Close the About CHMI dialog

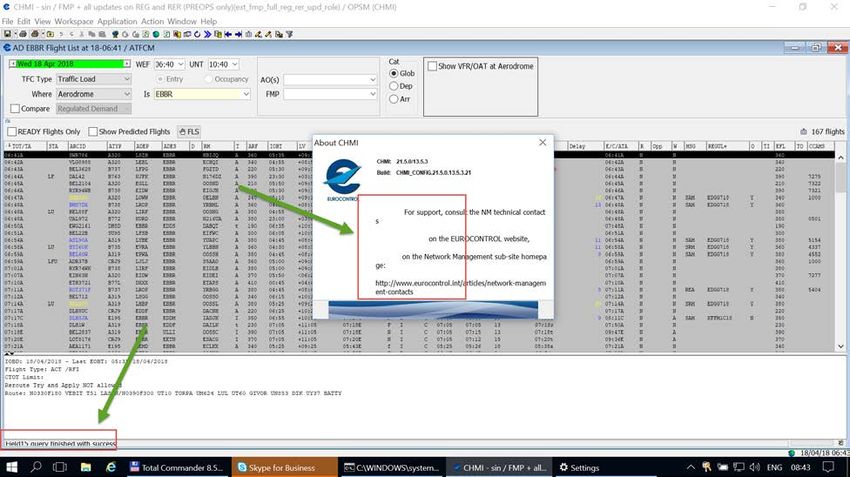click(543, 142)
